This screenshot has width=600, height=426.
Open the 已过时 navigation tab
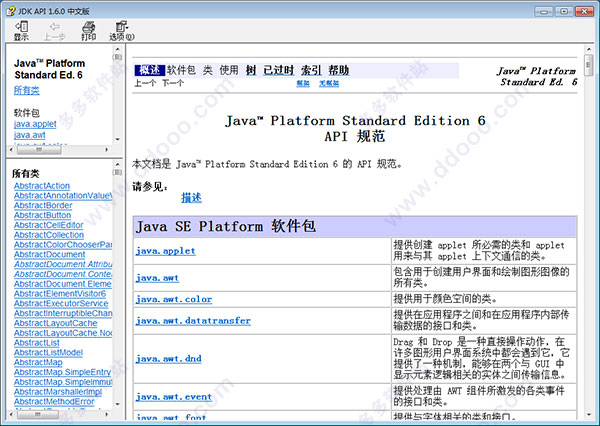pyautogui.click(x=279, y=70)
